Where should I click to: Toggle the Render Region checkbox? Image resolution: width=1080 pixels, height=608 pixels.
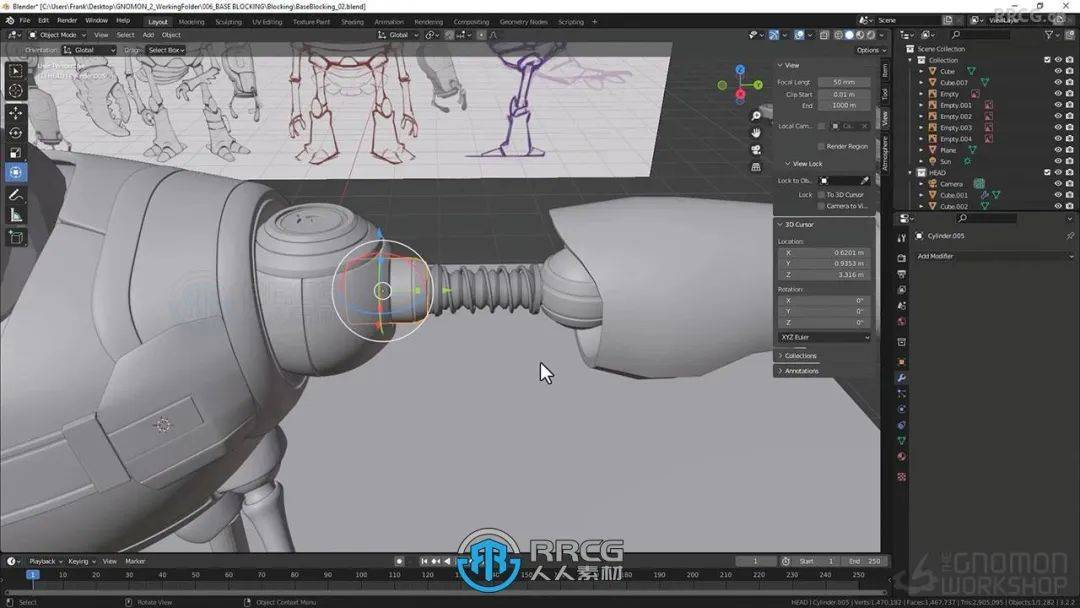coord(822,146)
